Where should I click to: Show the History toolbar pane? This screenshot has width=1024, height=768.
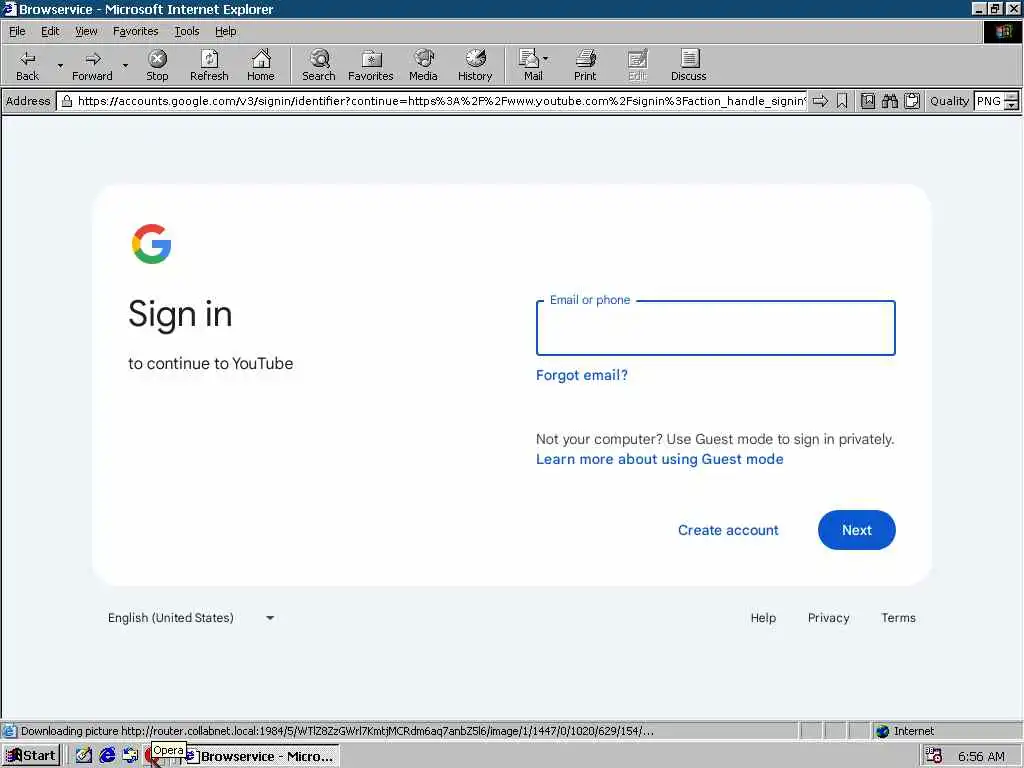click(475, 65)
